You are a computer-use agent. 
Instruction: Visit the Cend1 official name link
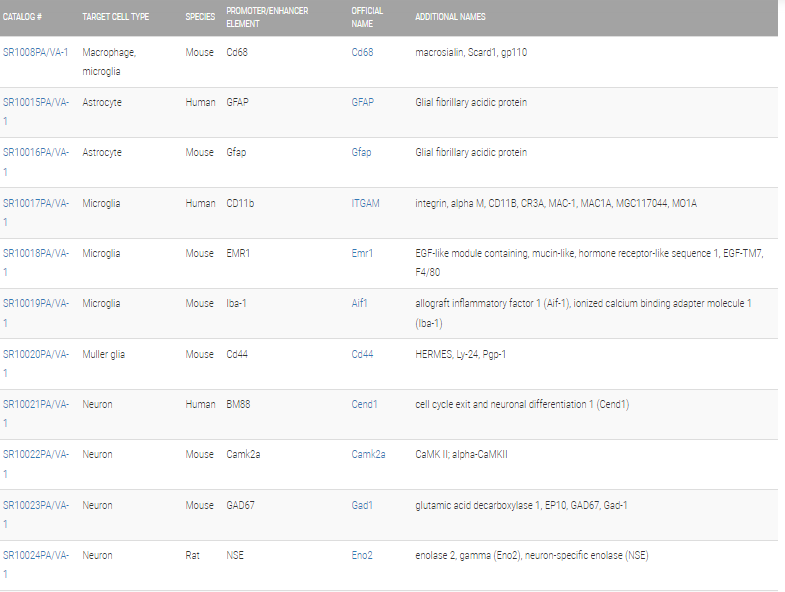364,405
